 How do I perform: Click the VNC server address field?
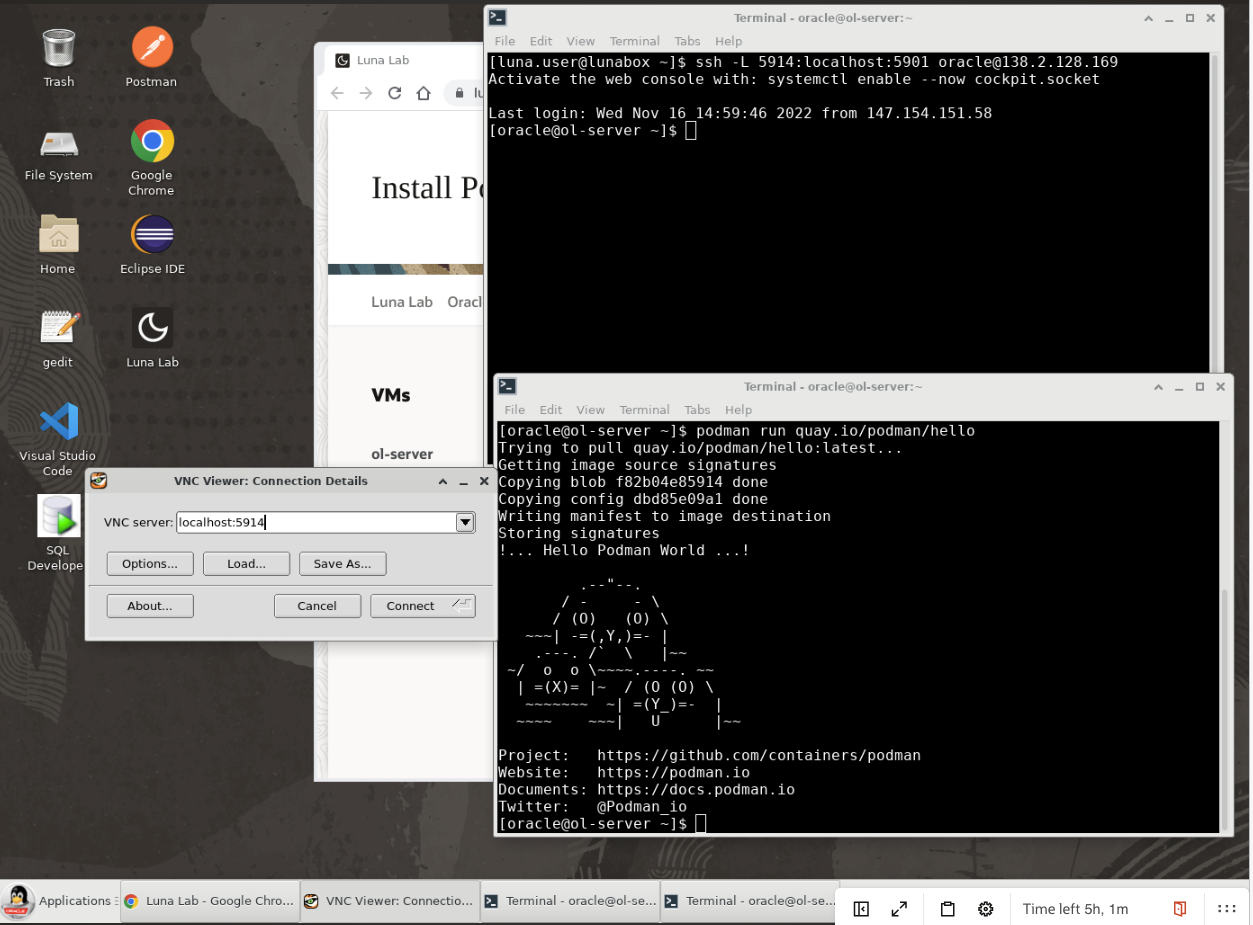tap(316, 522)
